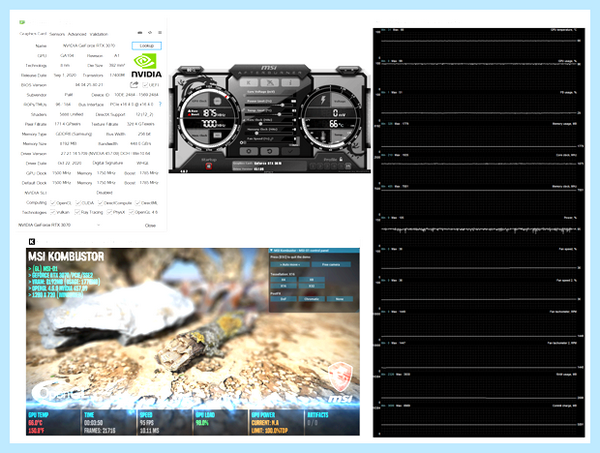Viewport: 600px width, 453px height.
Task: Set tessellation to X4 in Kombustor
Action: pyautogui.click(x=284, y=280)
